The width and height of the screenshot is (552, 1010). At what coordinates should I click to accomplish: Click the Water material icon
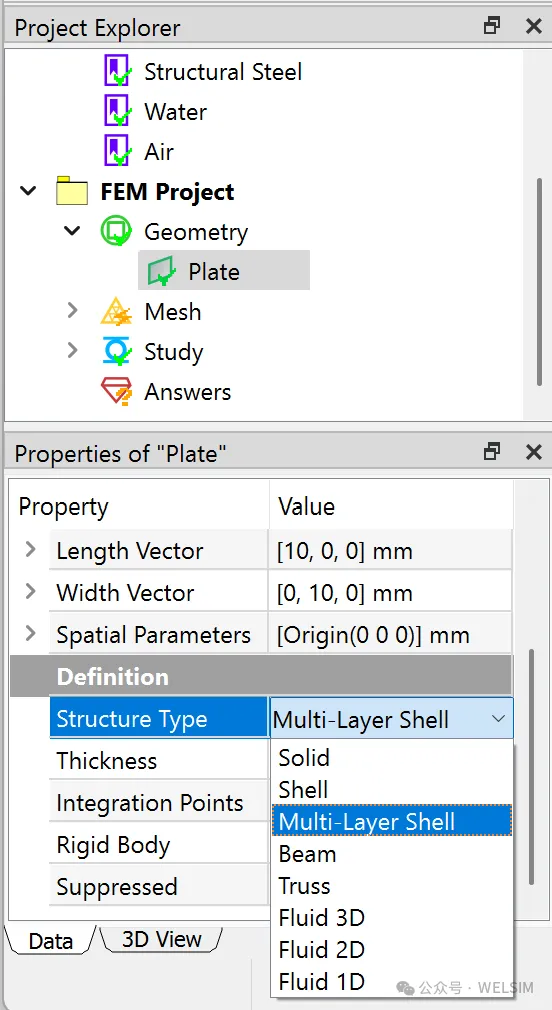(x=118, y=111)
